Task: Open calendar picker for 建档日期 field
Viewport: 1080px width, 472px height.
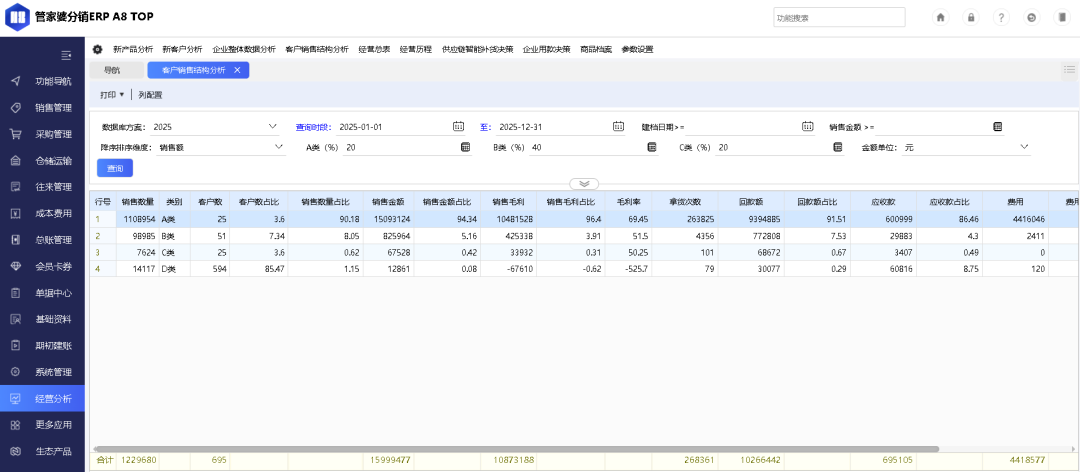Action: click(x=808, y=127)
